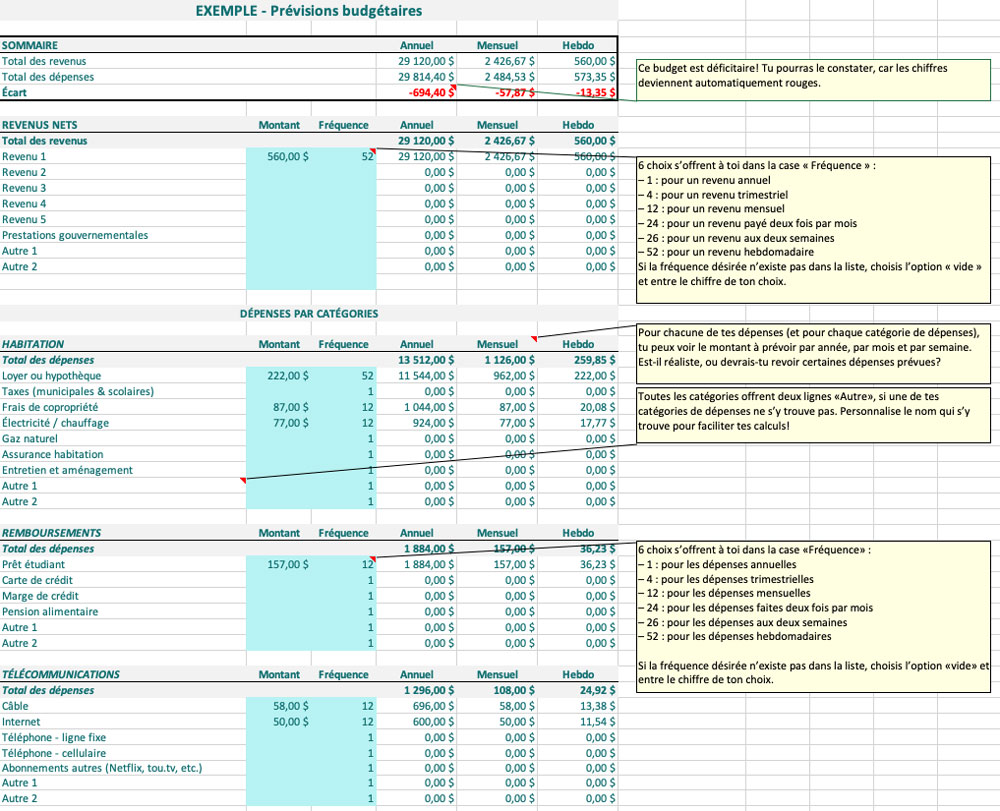Click the 2 484,53 $ monthly expenses cell
The width and height of the screenshot is (1000, 811).
point(510,77)
